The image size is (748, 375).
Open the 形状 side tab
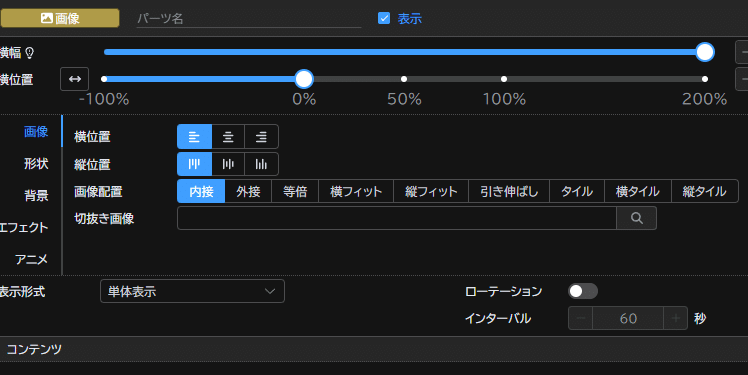36,164
